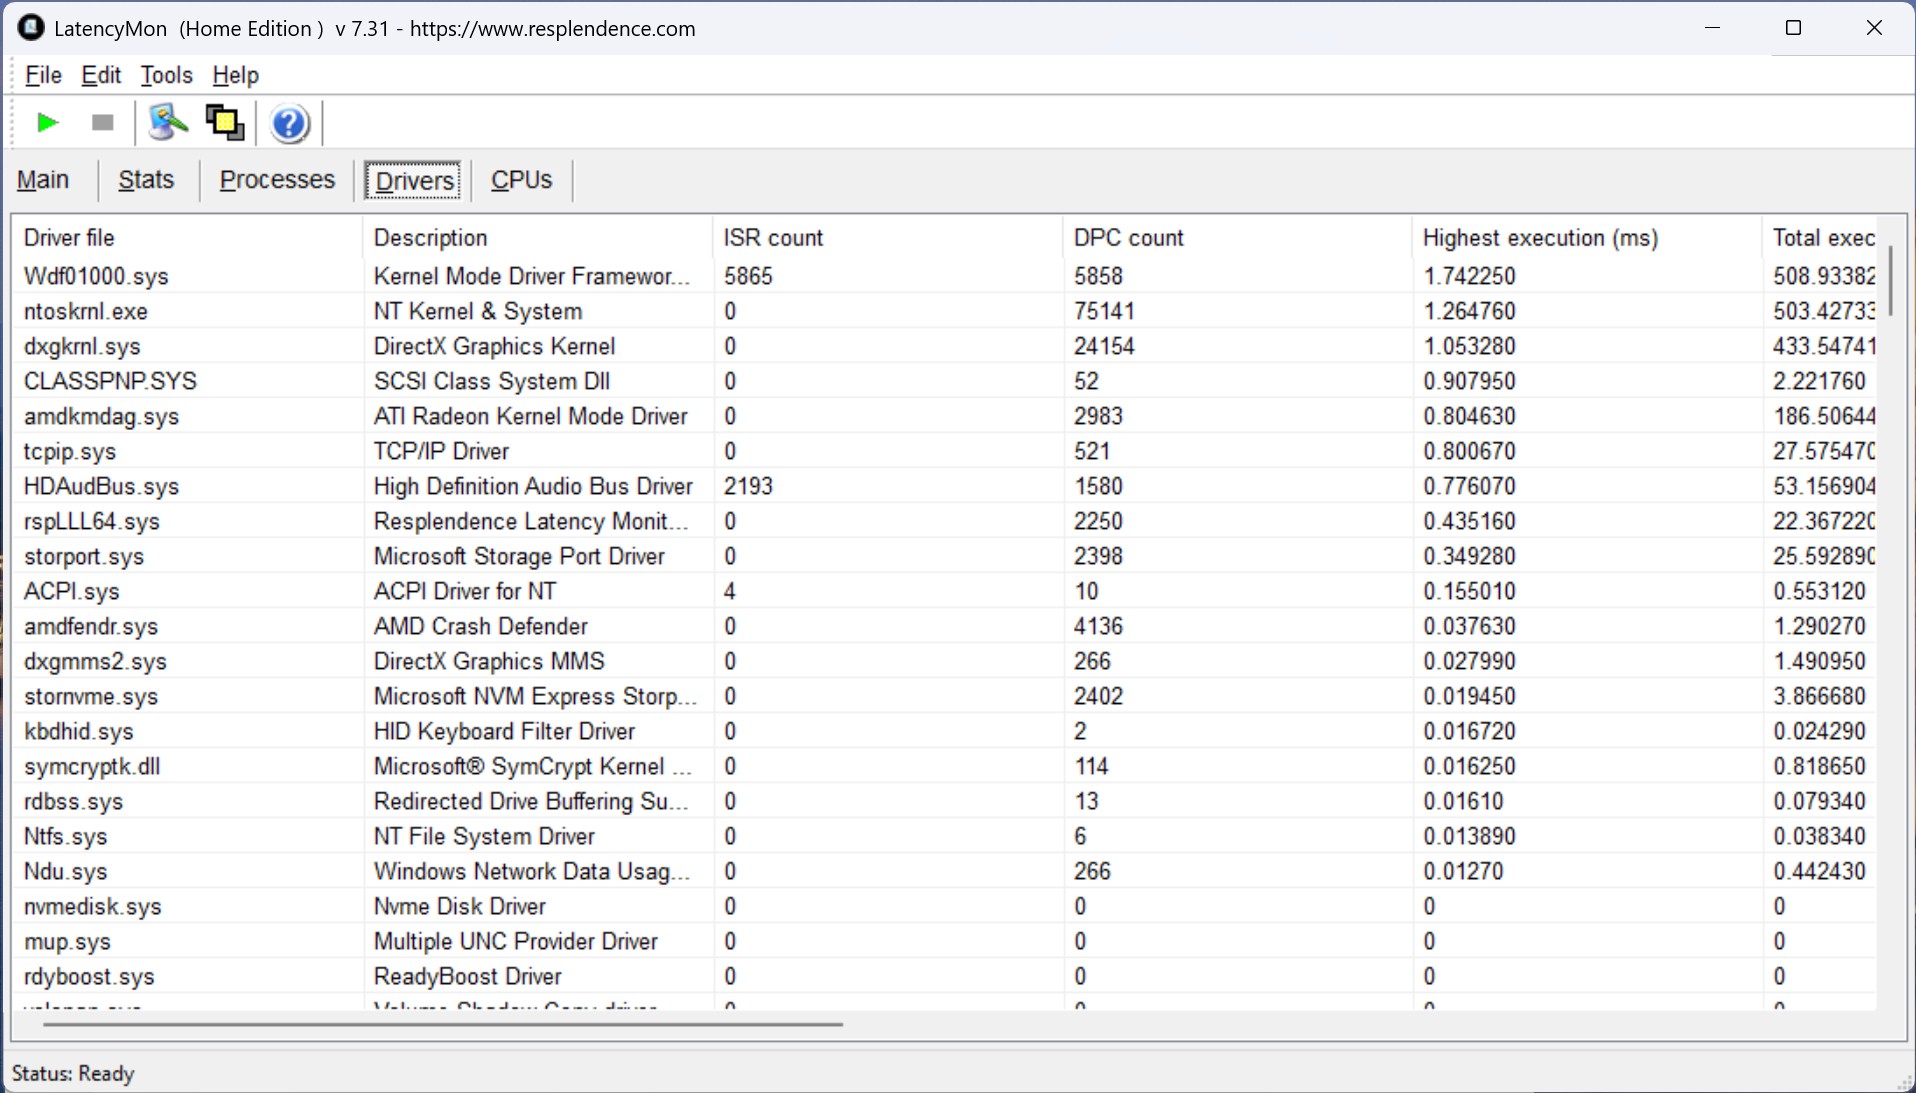
Task: Switch to the Main tab
Action: point(43,180)
